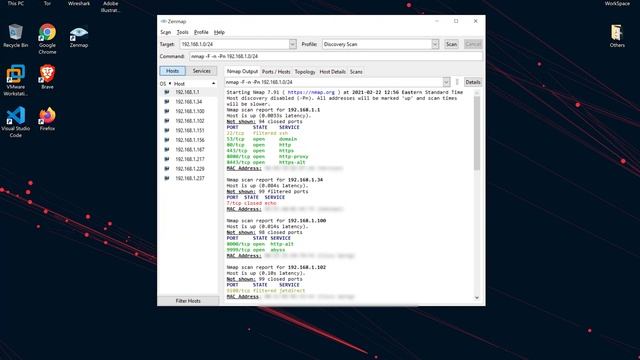Sort host list by Host column arrow
This screenshot has height=360, width=640.
point(213,83)
